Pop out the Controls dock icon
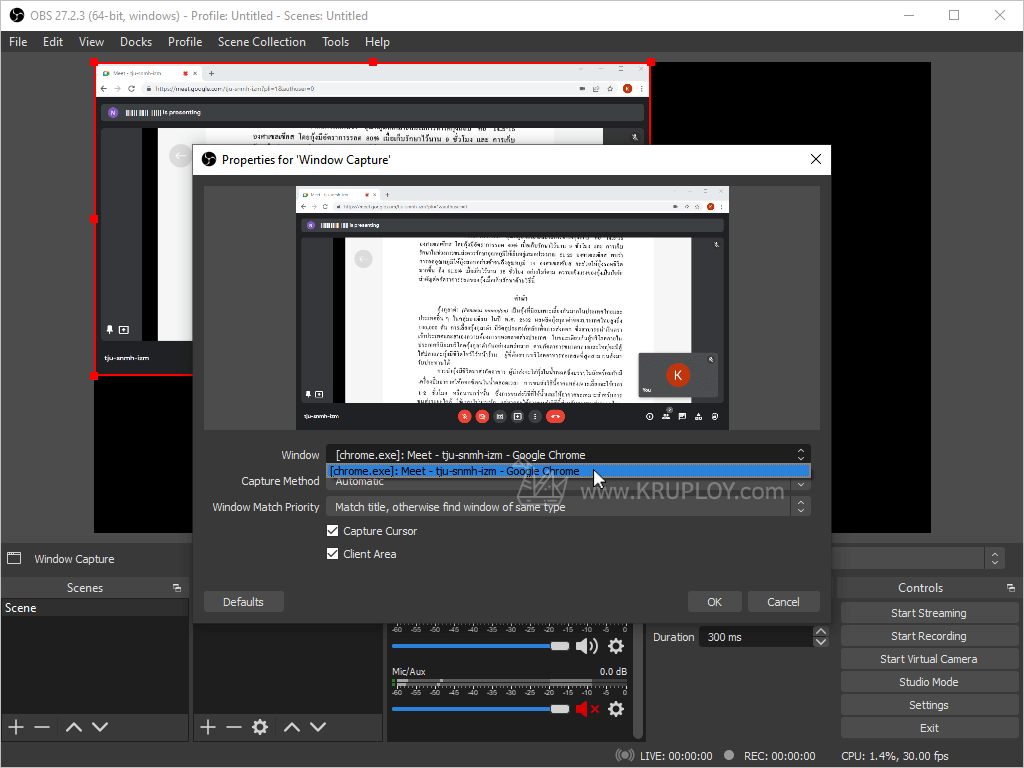This screenshot has height=768, width=1024. point(1010,588)
